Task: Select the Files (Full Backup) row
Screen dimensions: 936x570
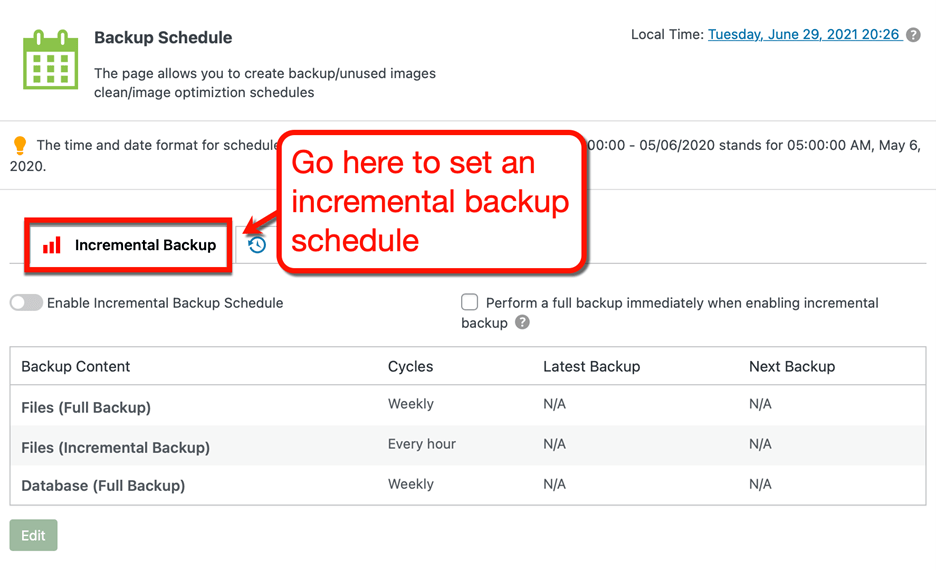Action: (468, 405)
